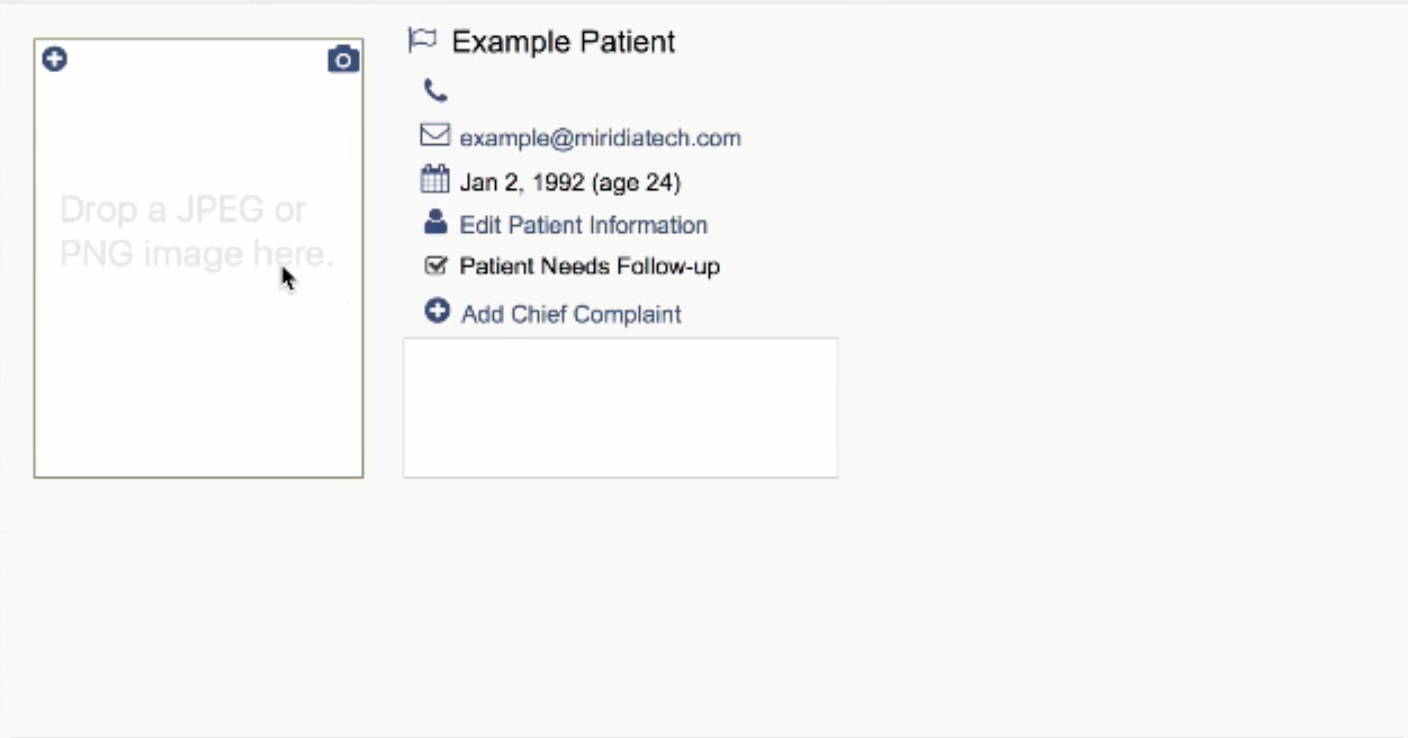Open Edit Patient Information
Screen dimensions: 1408x738
583,225
